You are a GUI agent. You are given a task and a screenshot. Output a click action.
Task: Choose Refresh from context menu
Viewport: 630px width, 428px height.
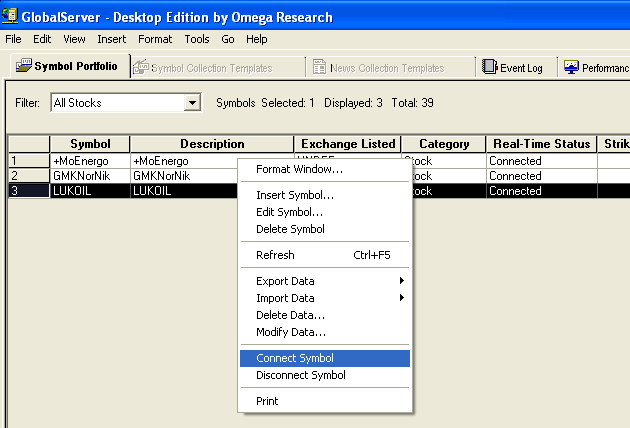pyautogui.click(x=325, y=255)
